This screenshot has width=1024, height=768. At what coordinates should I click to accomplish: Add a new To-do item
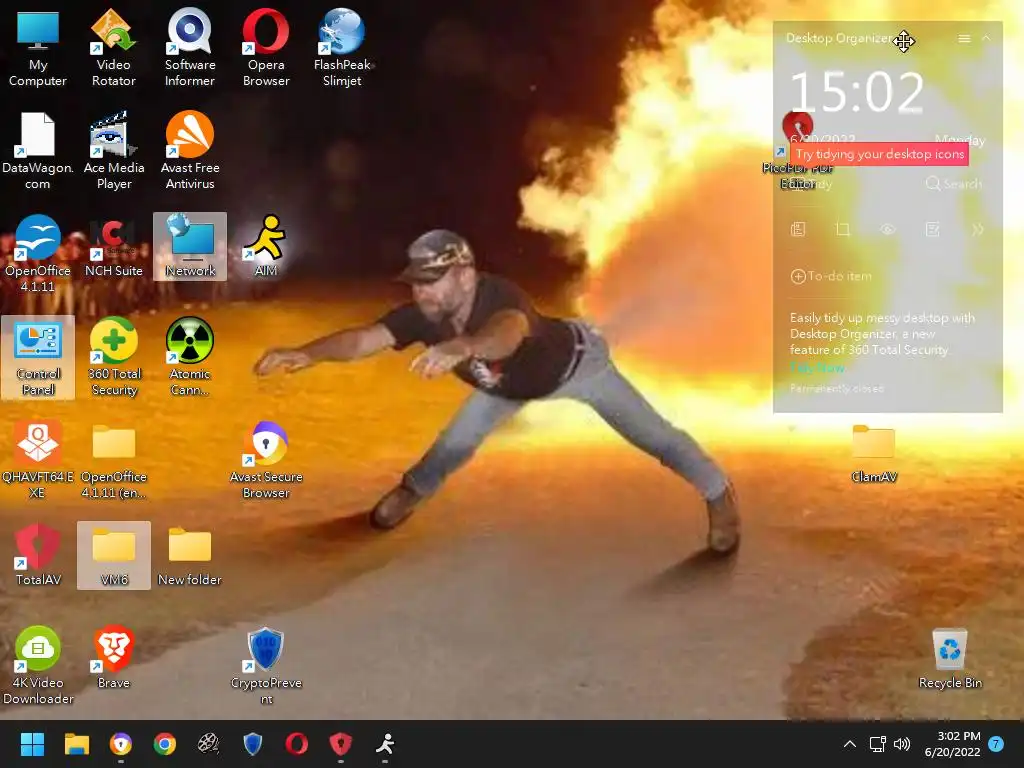pos(831,276)
